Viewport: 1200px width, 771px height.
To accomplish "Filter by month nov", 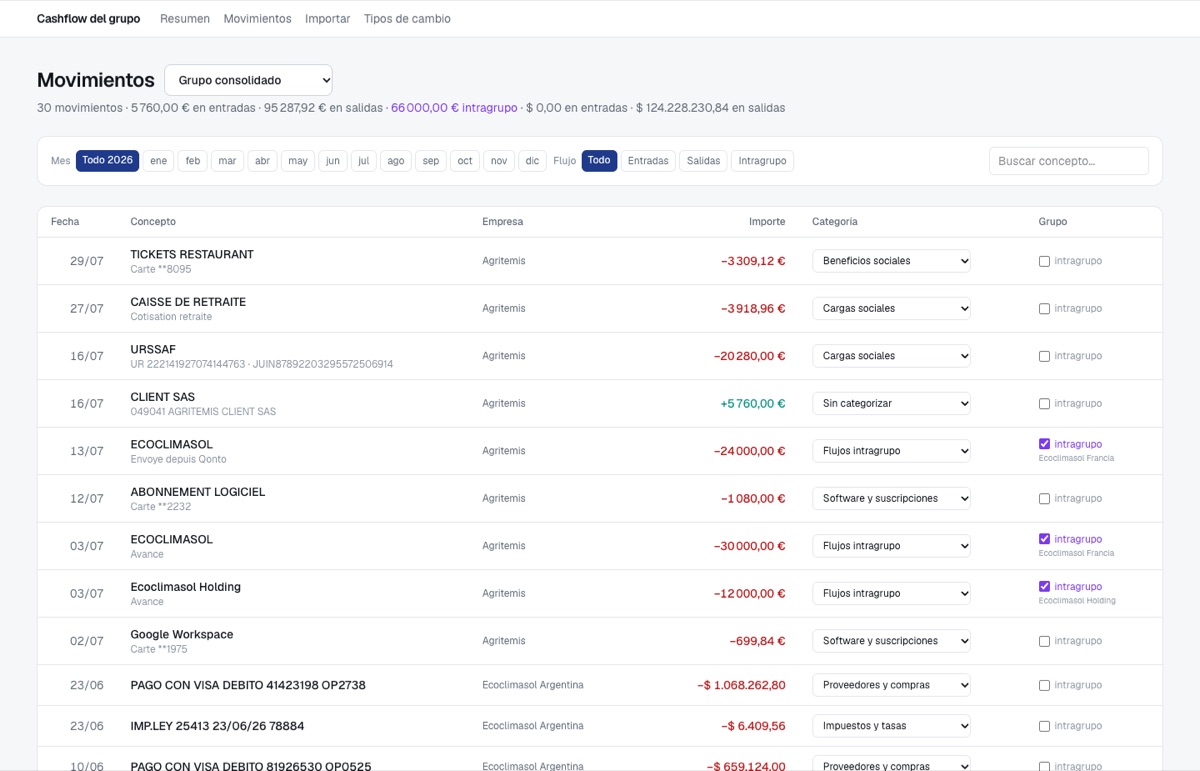I will click(x=499, y=161).
